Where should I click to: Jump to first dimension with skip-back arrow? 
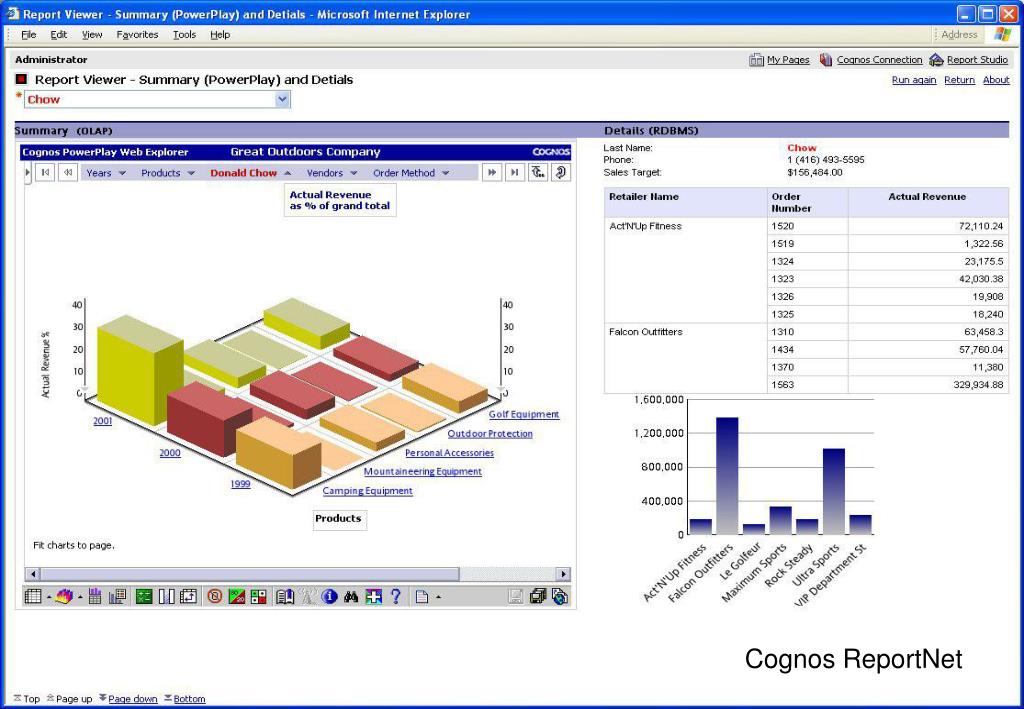click(44, 172)
